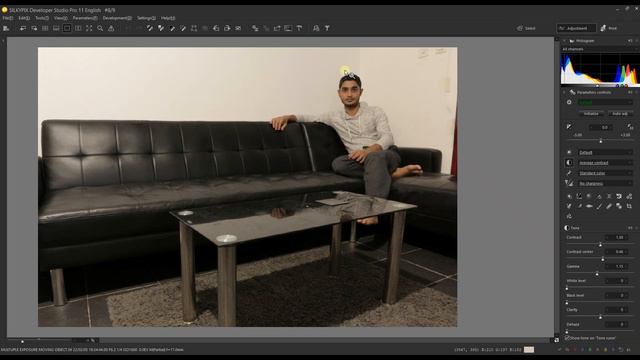The height and width of the screenshot is (360, 640).
Task: Click the undo arrow at panel bottom
Action: [x=621, y=349]
